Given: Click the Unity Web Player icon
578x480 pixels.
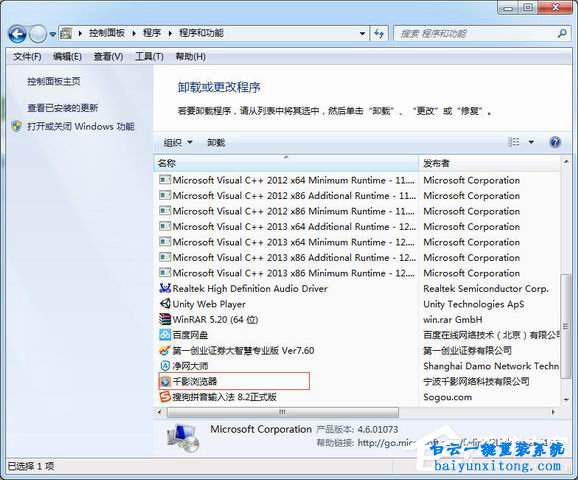Looking at the screenshot, I should click(165, 304).
